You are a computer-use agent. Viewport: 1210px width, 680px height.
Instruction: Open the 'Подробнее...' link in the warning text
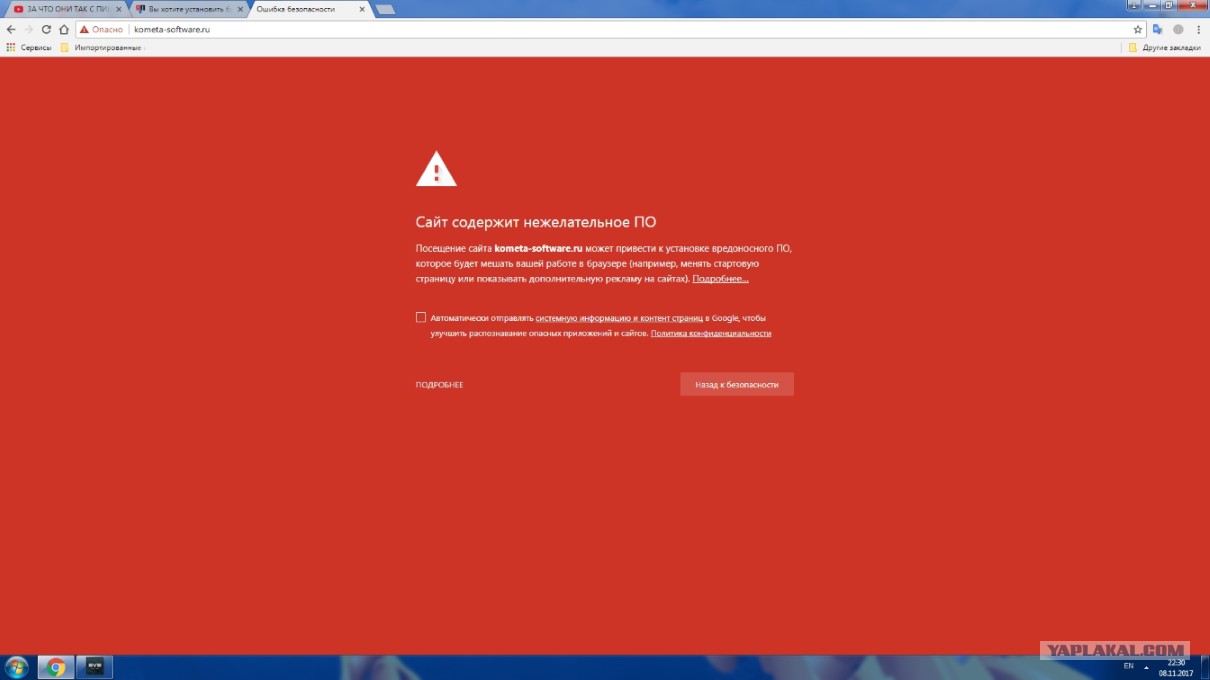720,279
